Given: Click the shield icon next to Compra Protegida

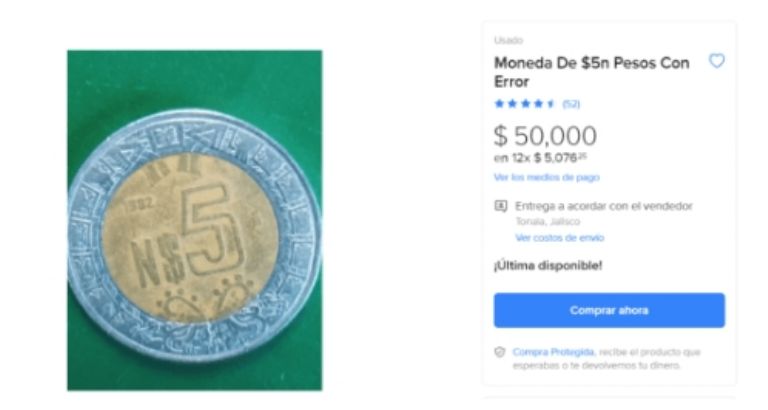Looking at the screenshot, I should click(x=500, y=352).
